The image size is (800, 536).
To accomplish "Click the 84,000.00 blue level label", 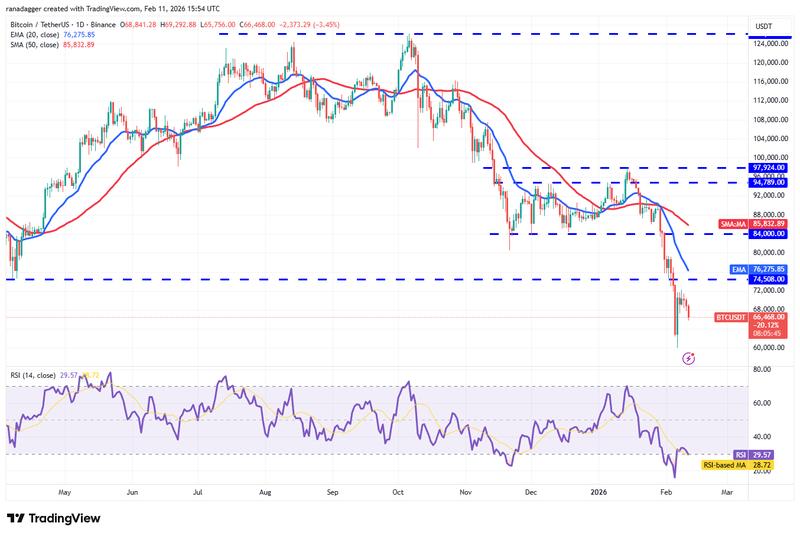I will [x=753, y=234].
